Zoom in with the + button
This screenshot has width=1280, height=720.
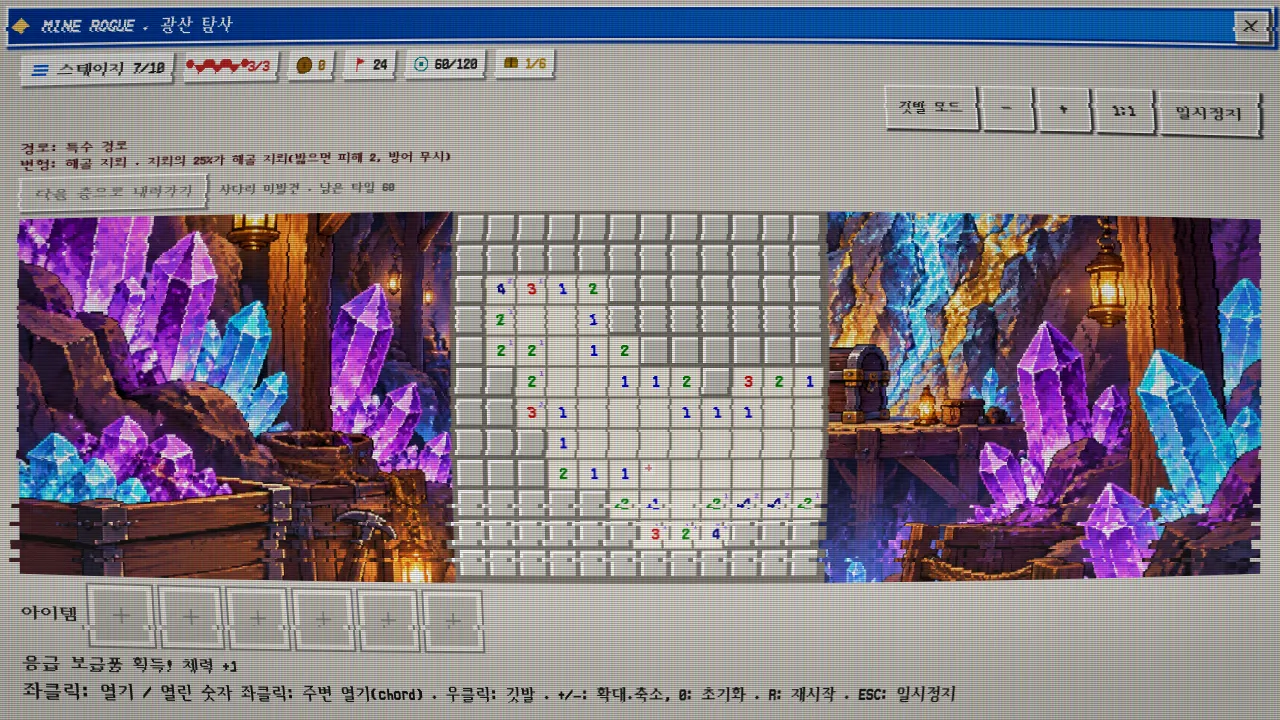(x=1063, y=111)
